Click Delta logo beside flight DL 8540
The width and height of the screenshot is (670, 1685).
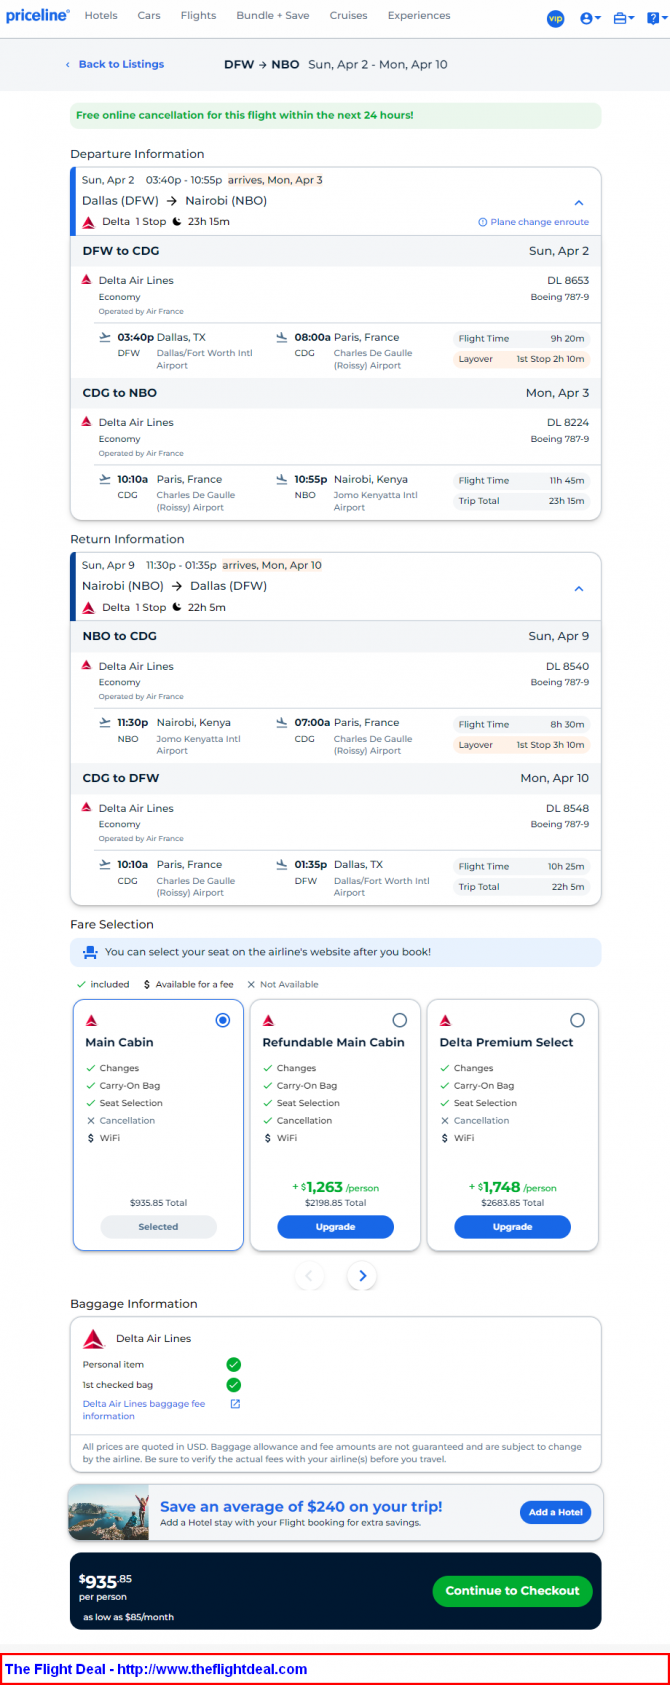(x=87, y=666)
